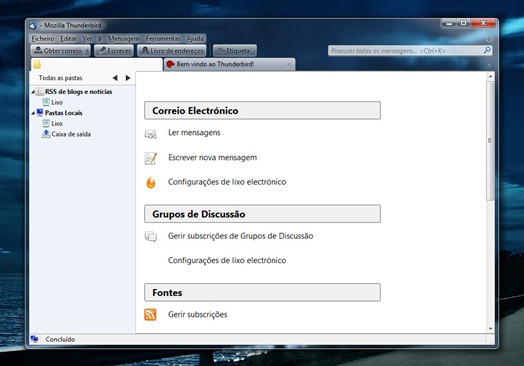The width and height of the screenshot is (524, 366).
Task: Click the Correio Electrónico section header
Action: [x=262, y=110]
